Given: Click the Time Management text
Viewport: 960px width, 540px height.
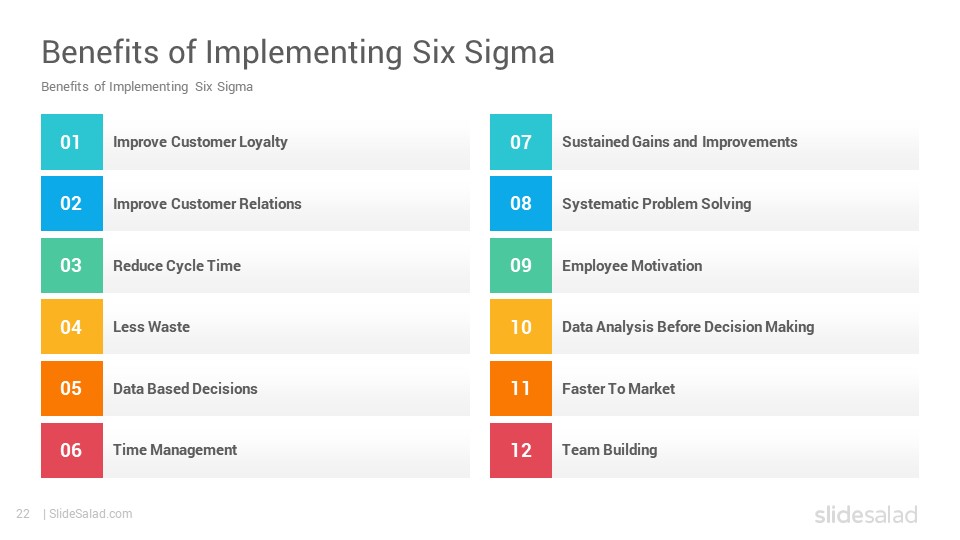Looking at the screenshot, I should click(x=174, y=450).
